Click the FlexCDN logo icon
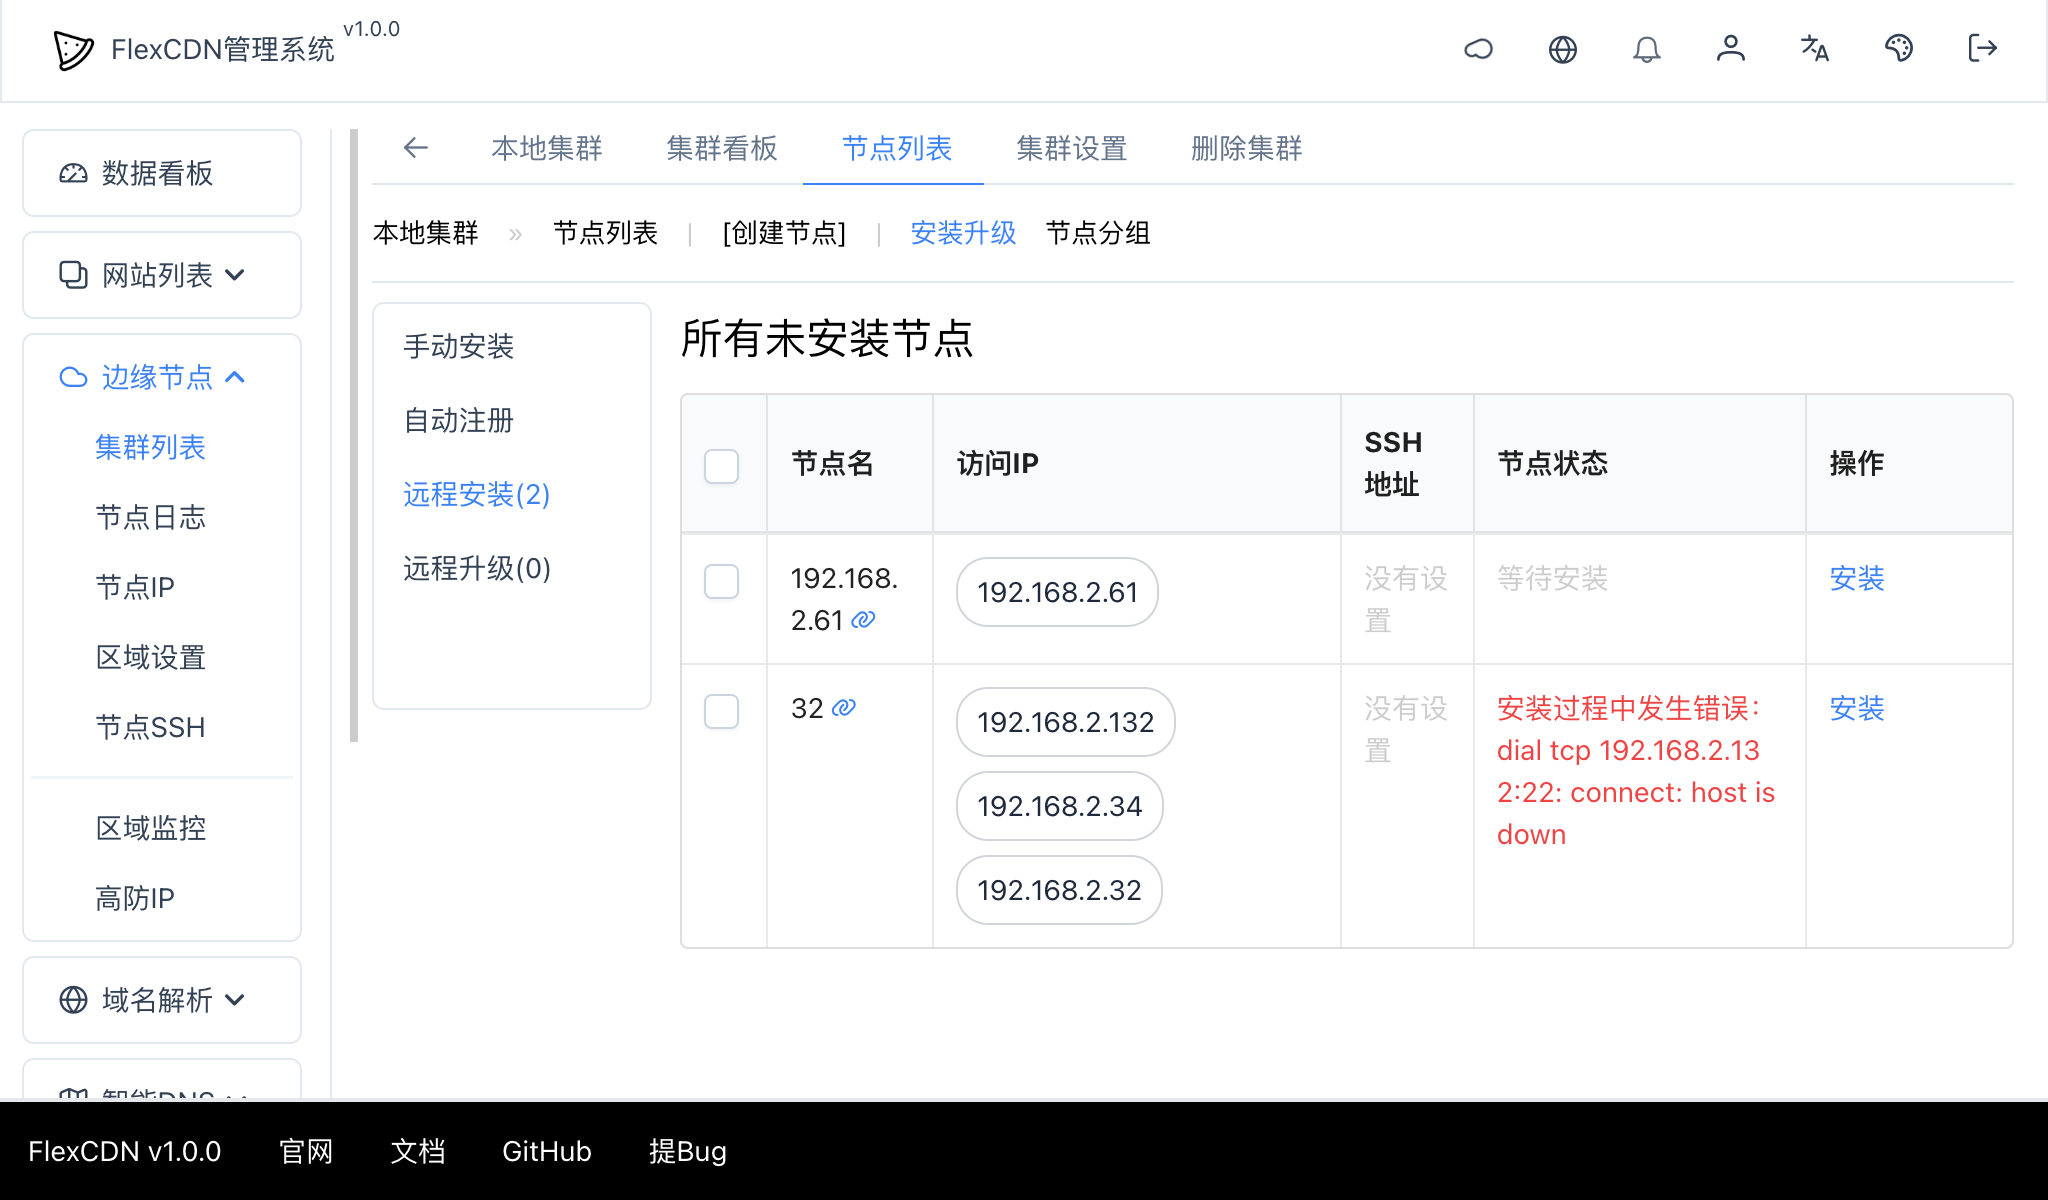 pos(70,51)
